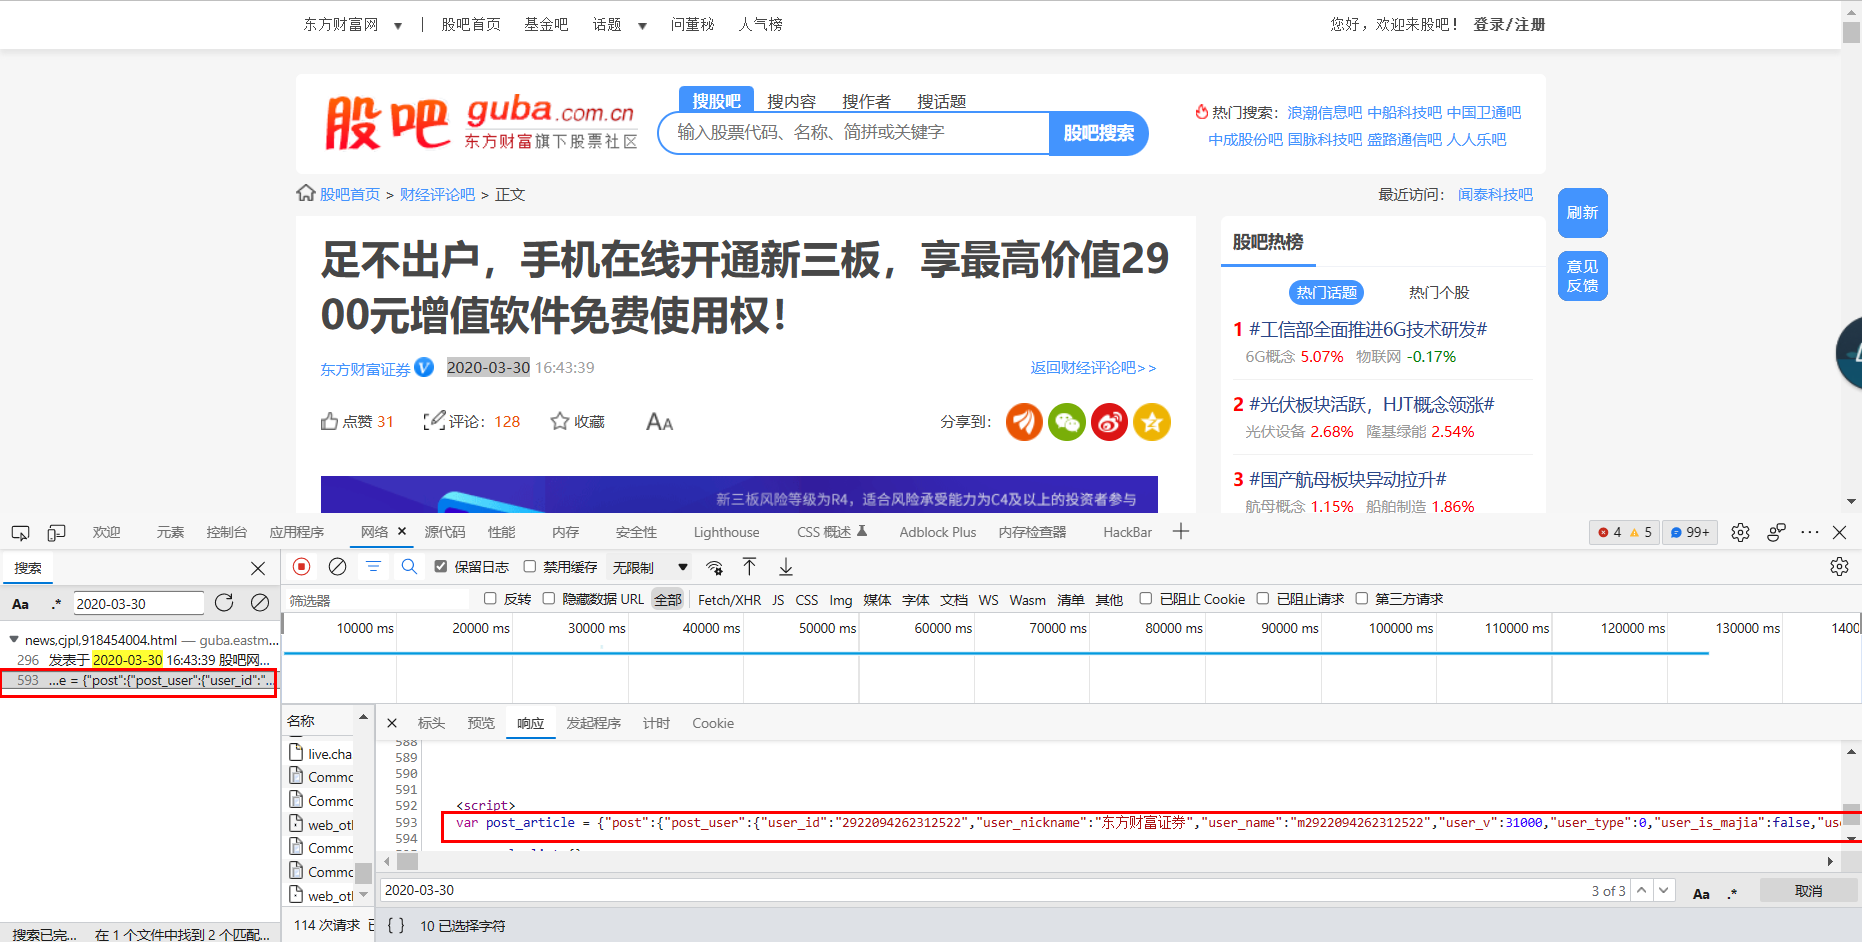
Task: Check the 第三方请求 checkbox
Action: [1361, 599]
